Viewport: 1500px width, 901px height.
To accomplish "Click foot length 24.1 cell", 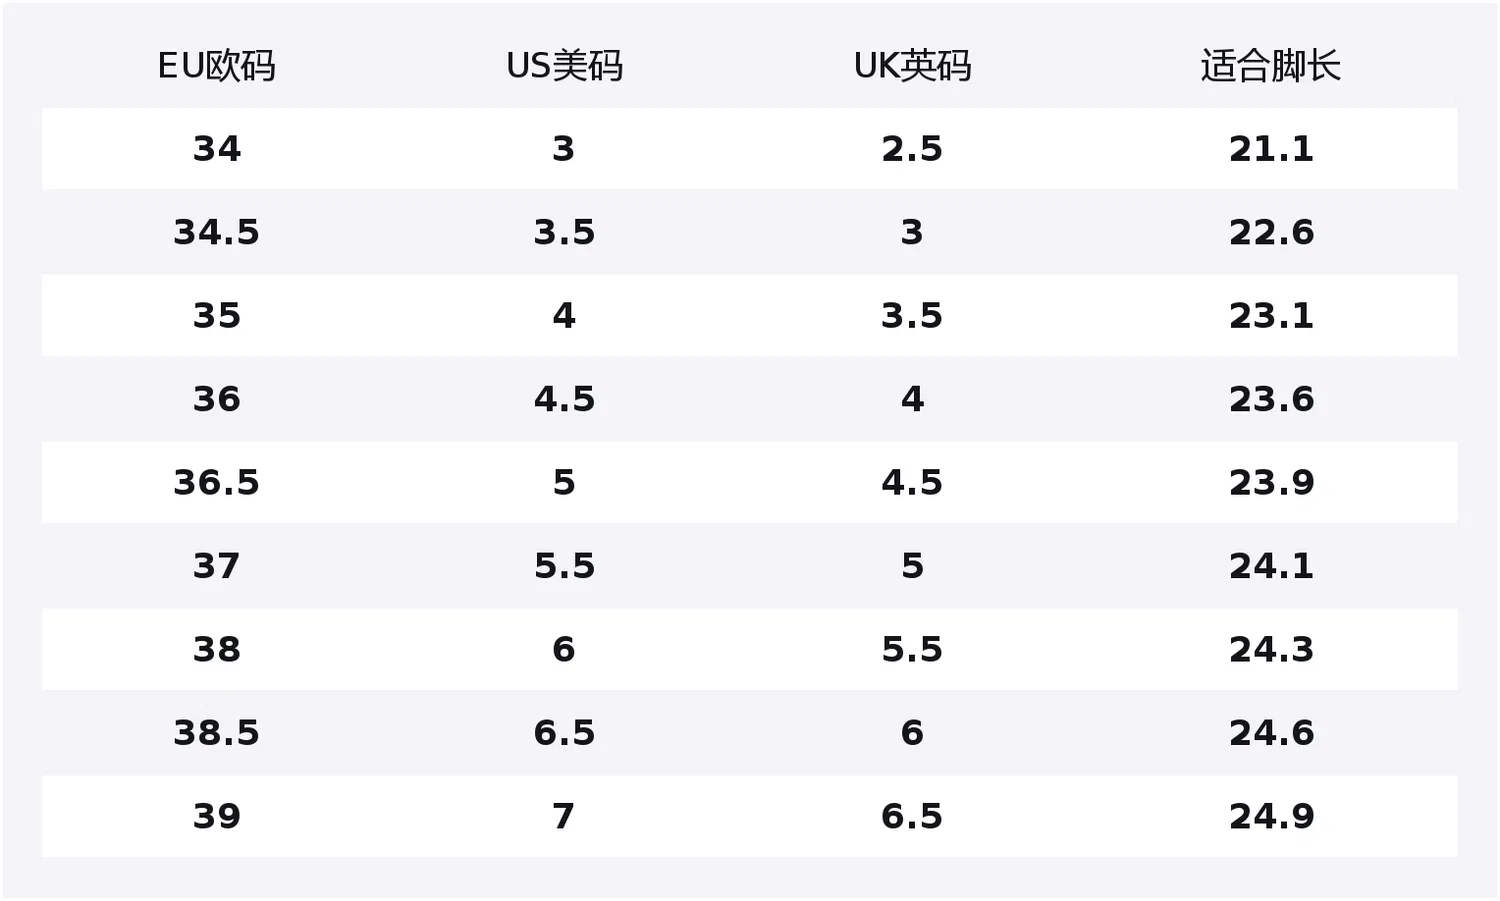I will 1271,566.
